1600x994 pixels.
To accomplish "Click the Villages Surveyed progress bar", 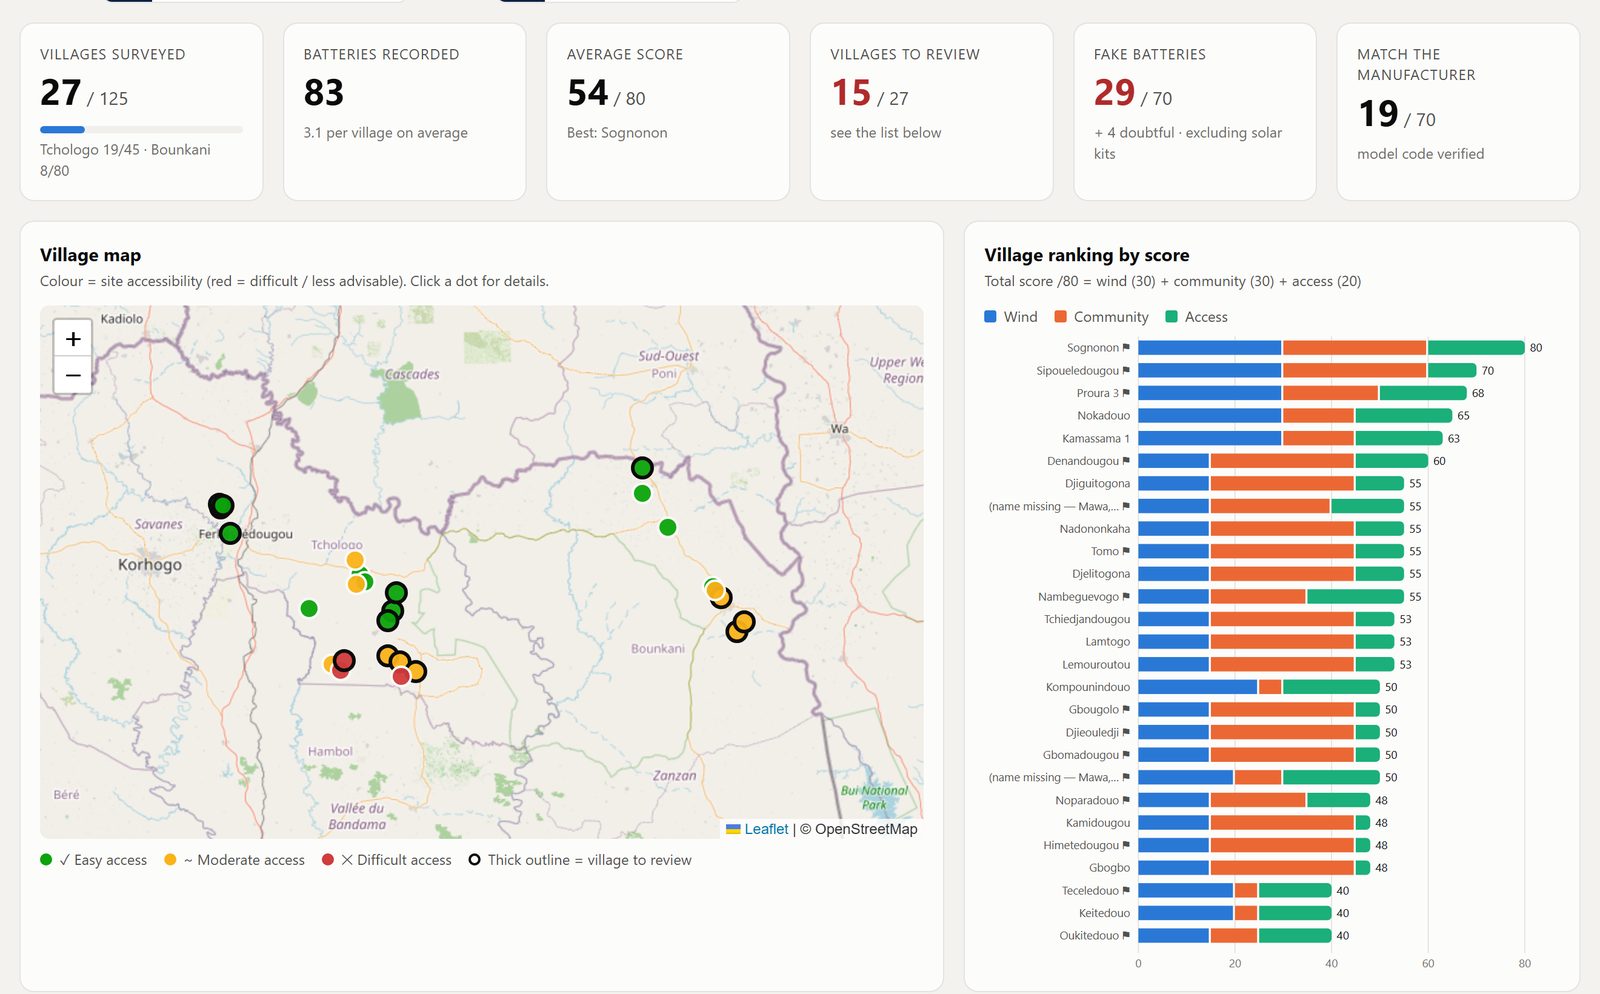I will (x=141, y=129).
